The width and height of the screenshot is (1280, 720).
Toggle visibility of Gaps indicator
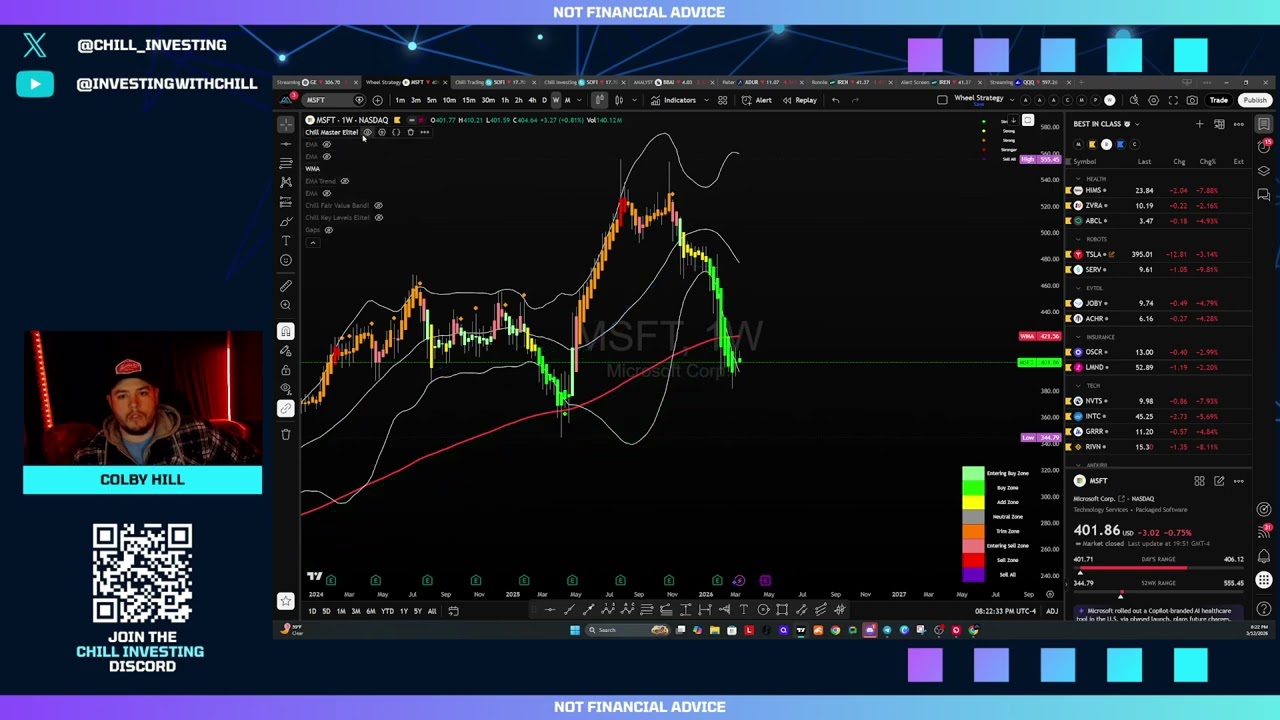point(329,230)
